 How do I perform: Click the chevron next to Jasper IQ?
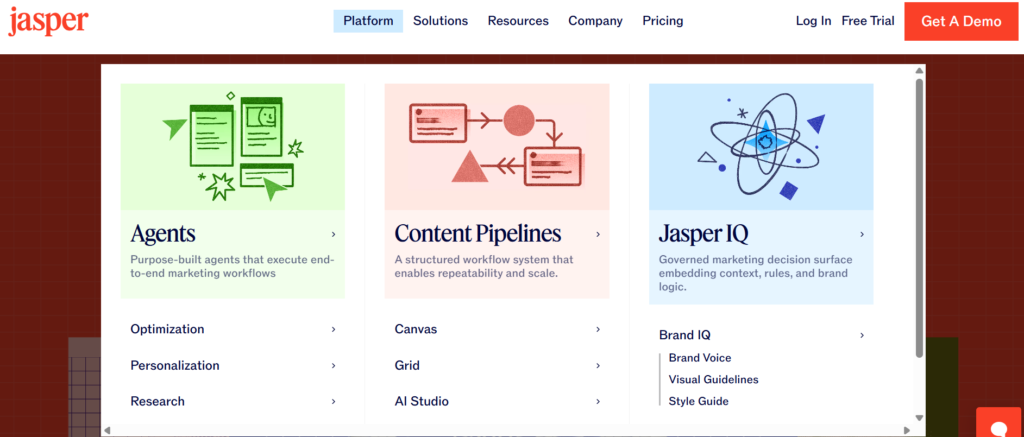(862, 234)
